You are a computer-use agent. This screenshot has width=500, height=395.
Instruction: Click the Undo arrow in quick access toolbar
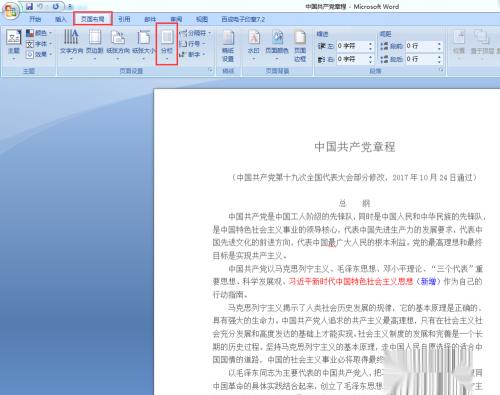coord(40,6)
